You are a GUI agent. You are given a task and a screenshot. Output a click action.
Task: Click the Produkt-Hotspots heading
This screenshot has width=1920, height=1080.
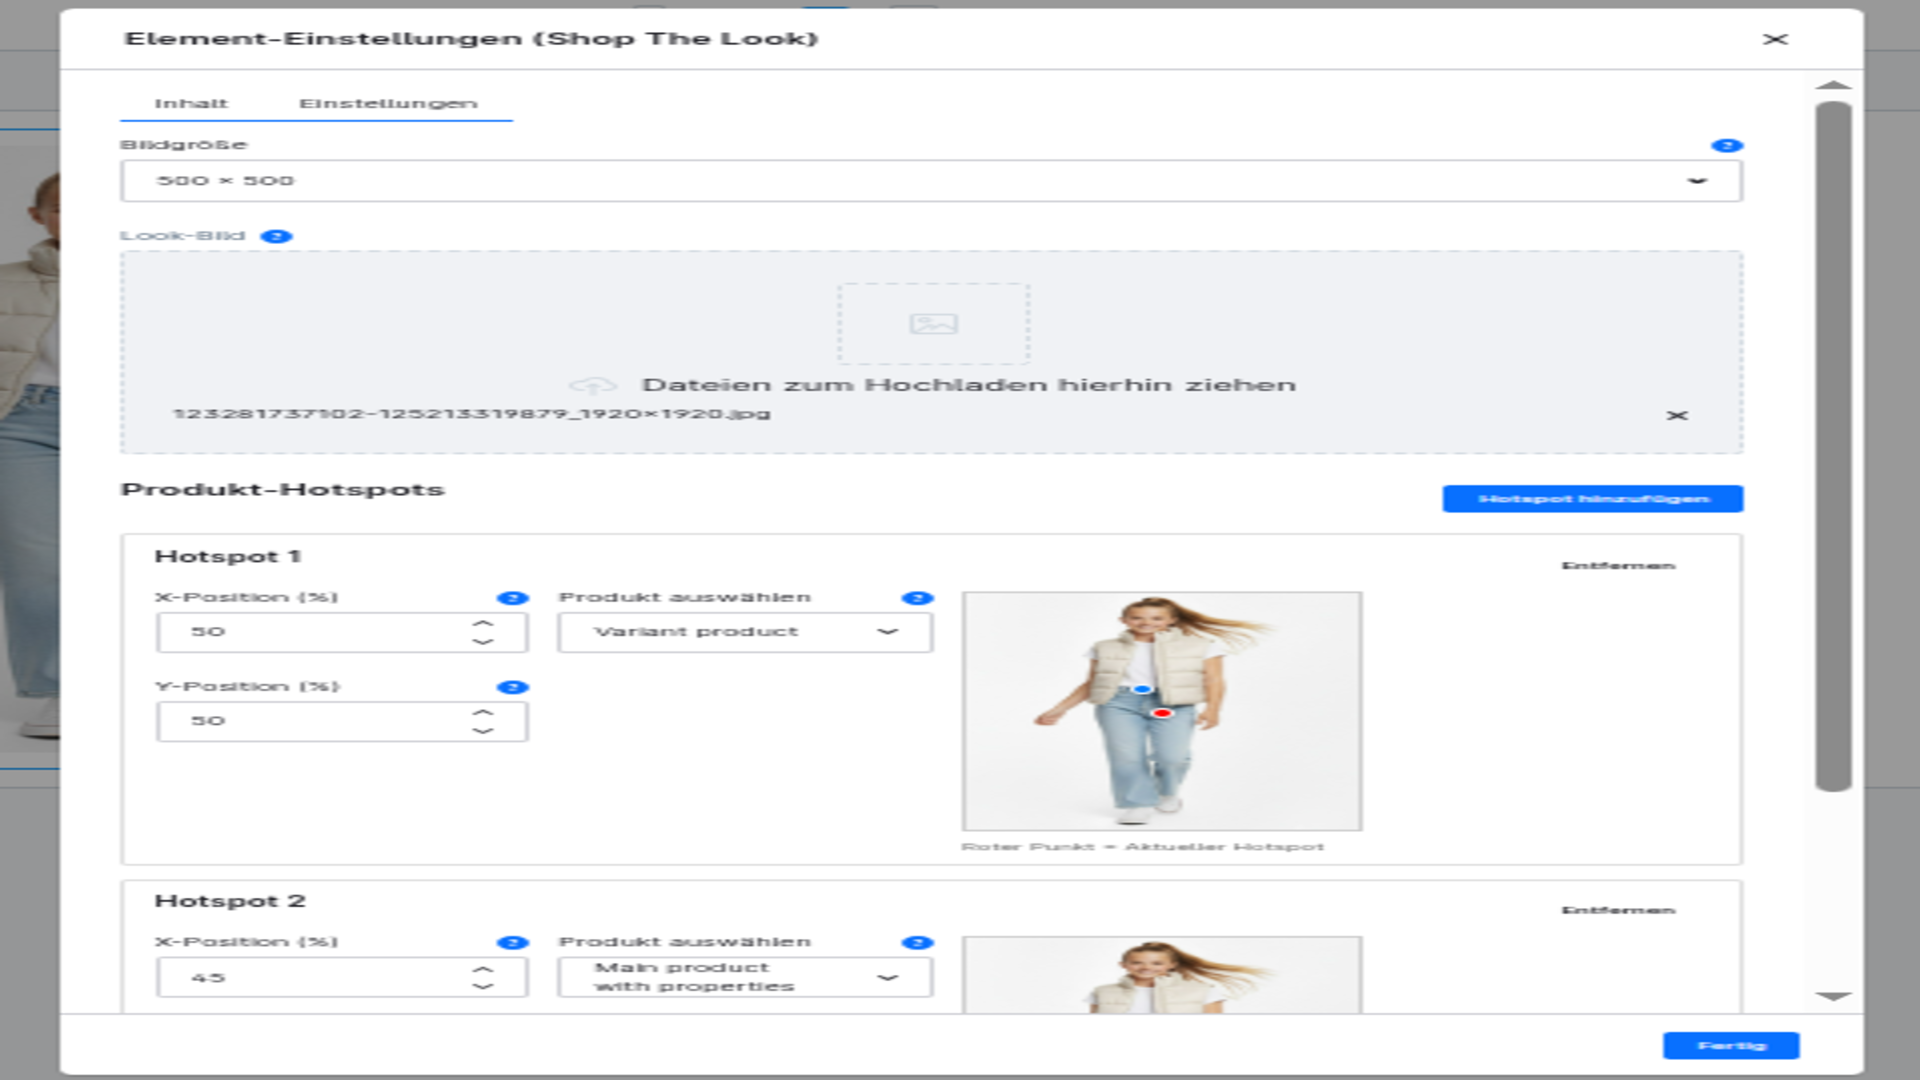tap(282, 489)
